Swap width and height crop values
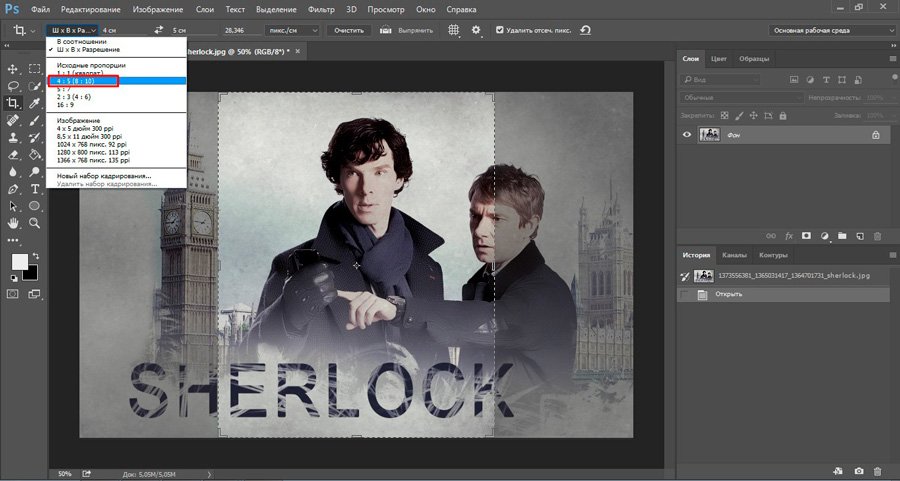900x481 pixels. tap(159, 30)
